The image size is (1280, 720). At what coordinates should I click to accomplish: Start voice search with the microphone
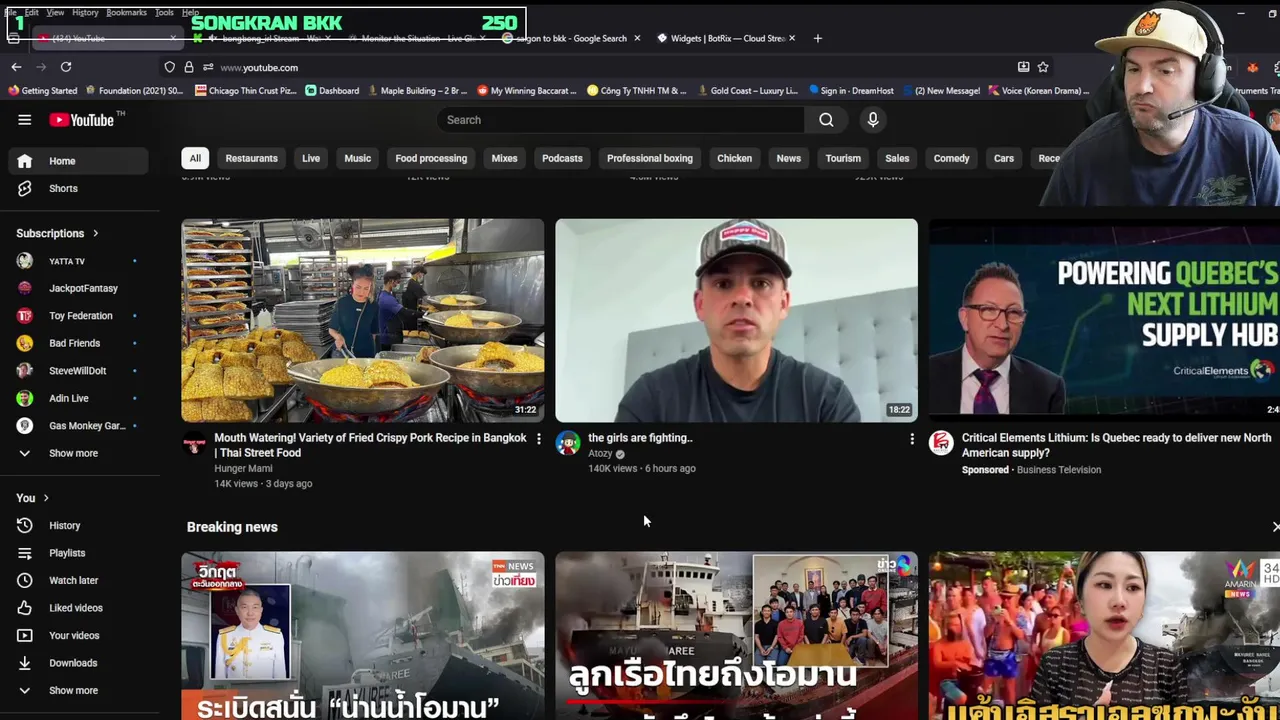pos(873,120)
